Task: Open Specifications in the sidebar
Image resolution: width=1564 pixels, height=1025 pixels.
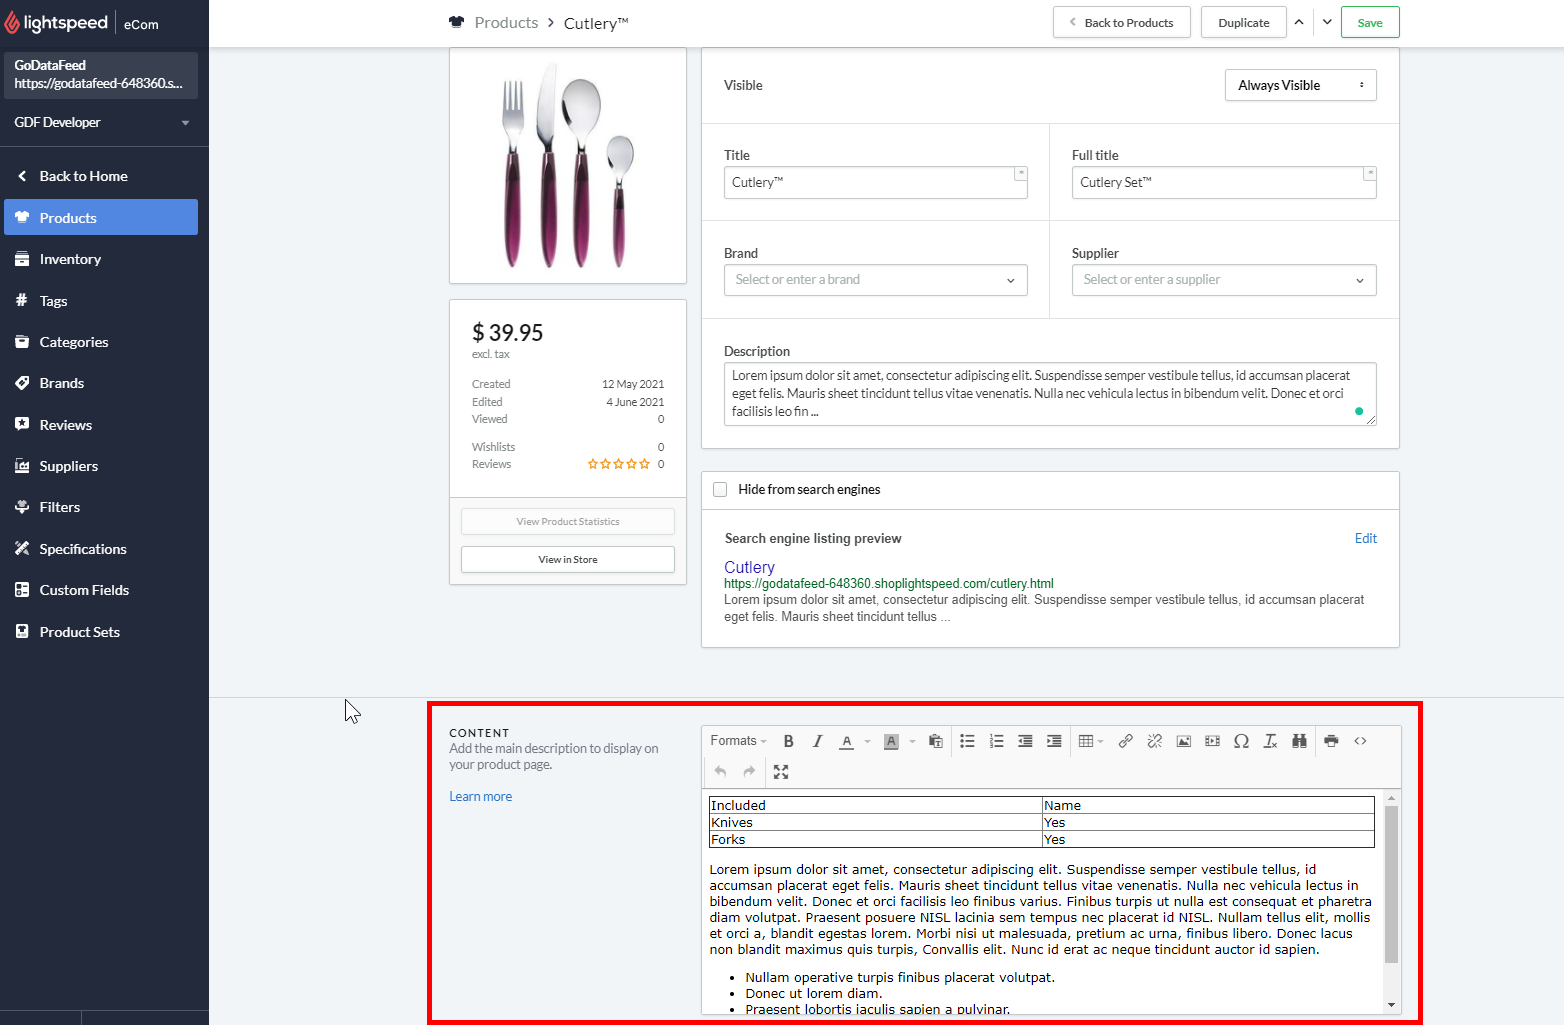Action: point(100,549)
